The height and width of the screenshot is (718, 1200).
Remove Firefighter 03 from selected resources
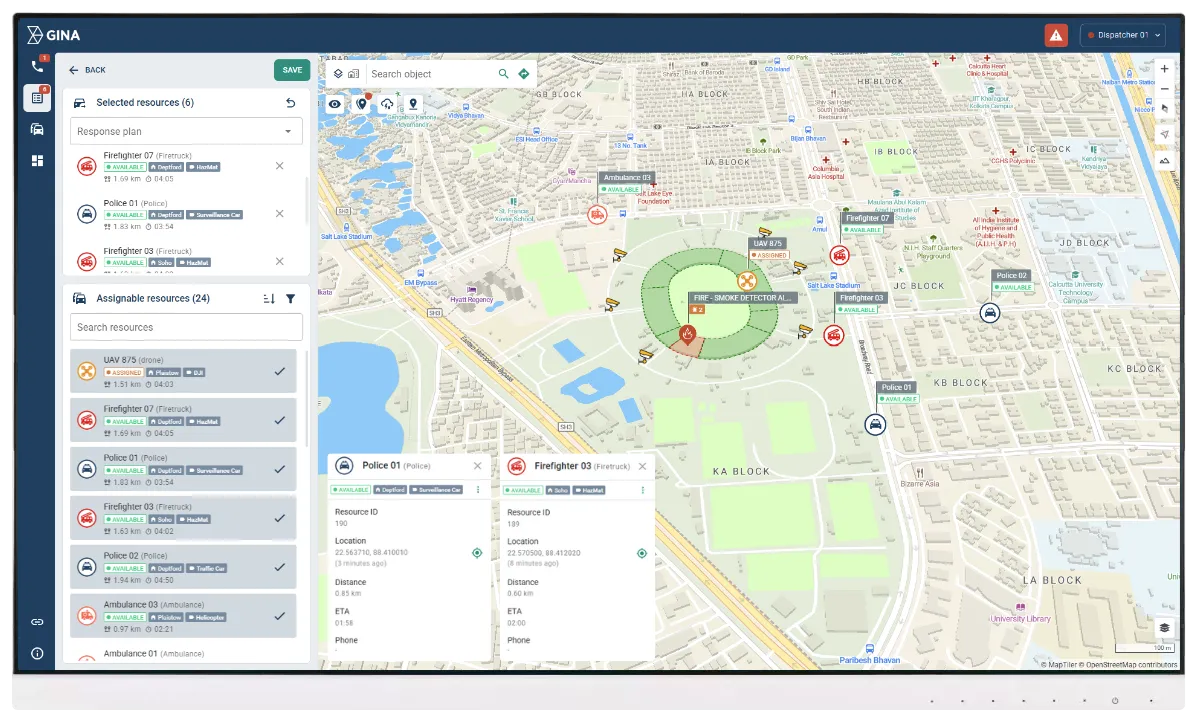tap(279, 261)
